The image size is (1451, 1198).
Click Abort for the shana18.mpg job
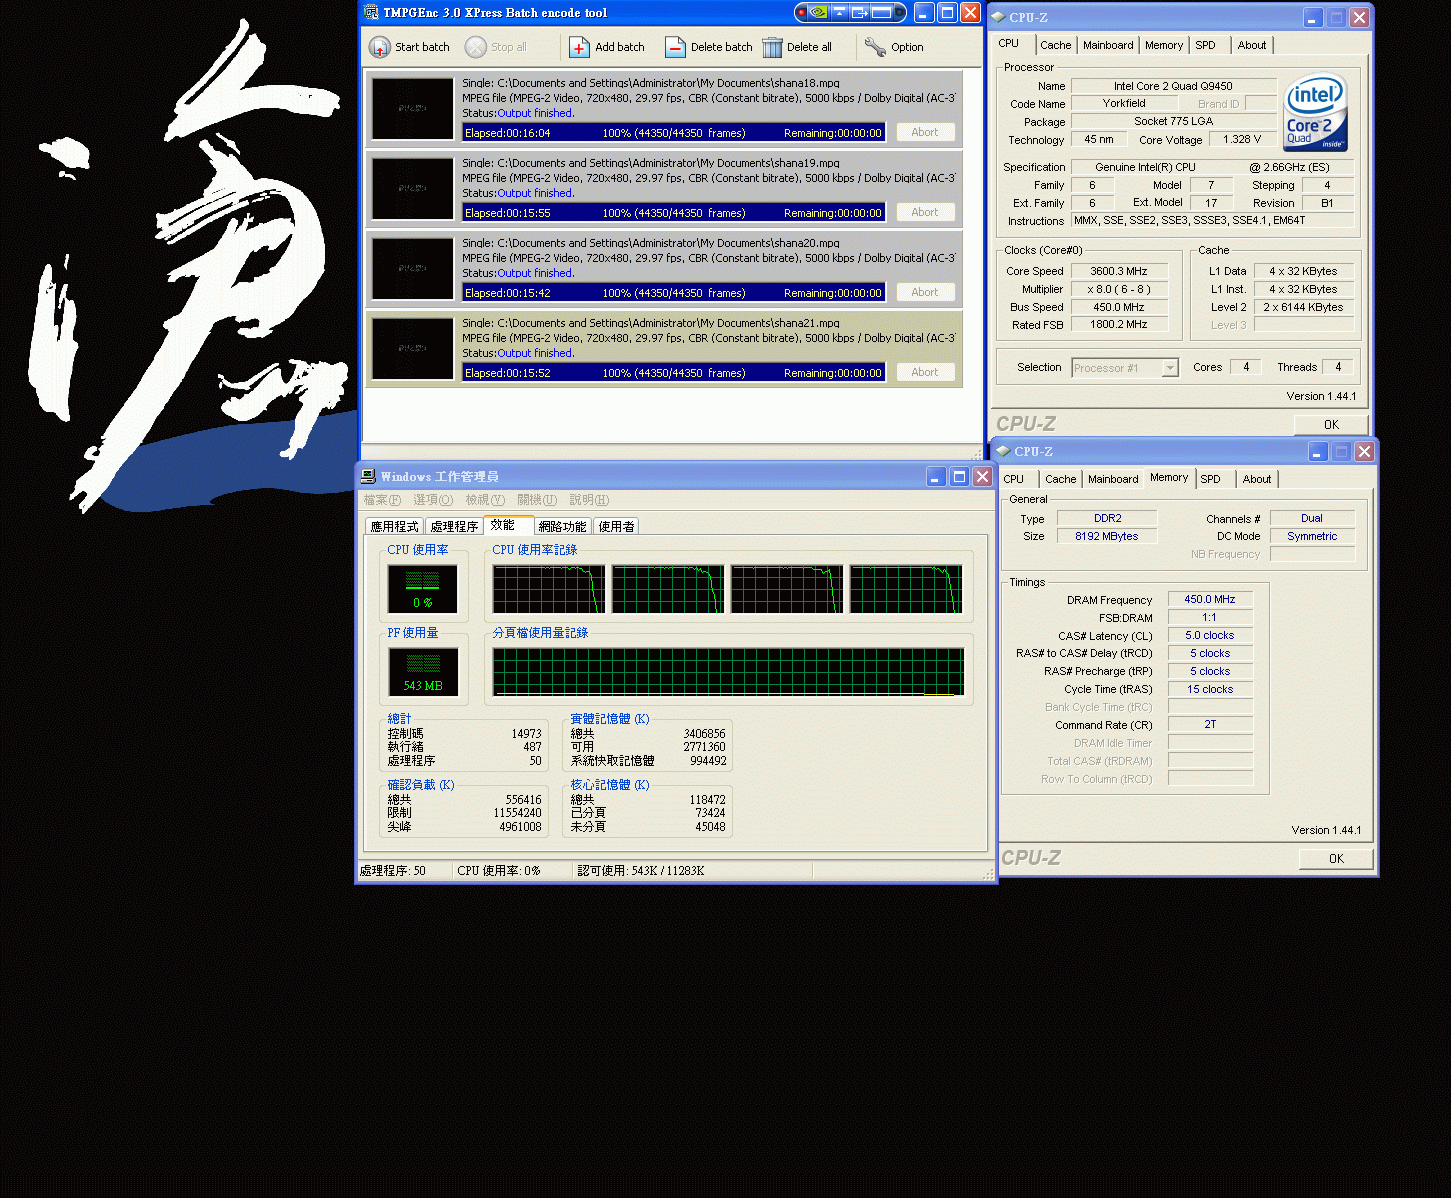point(925,132)
